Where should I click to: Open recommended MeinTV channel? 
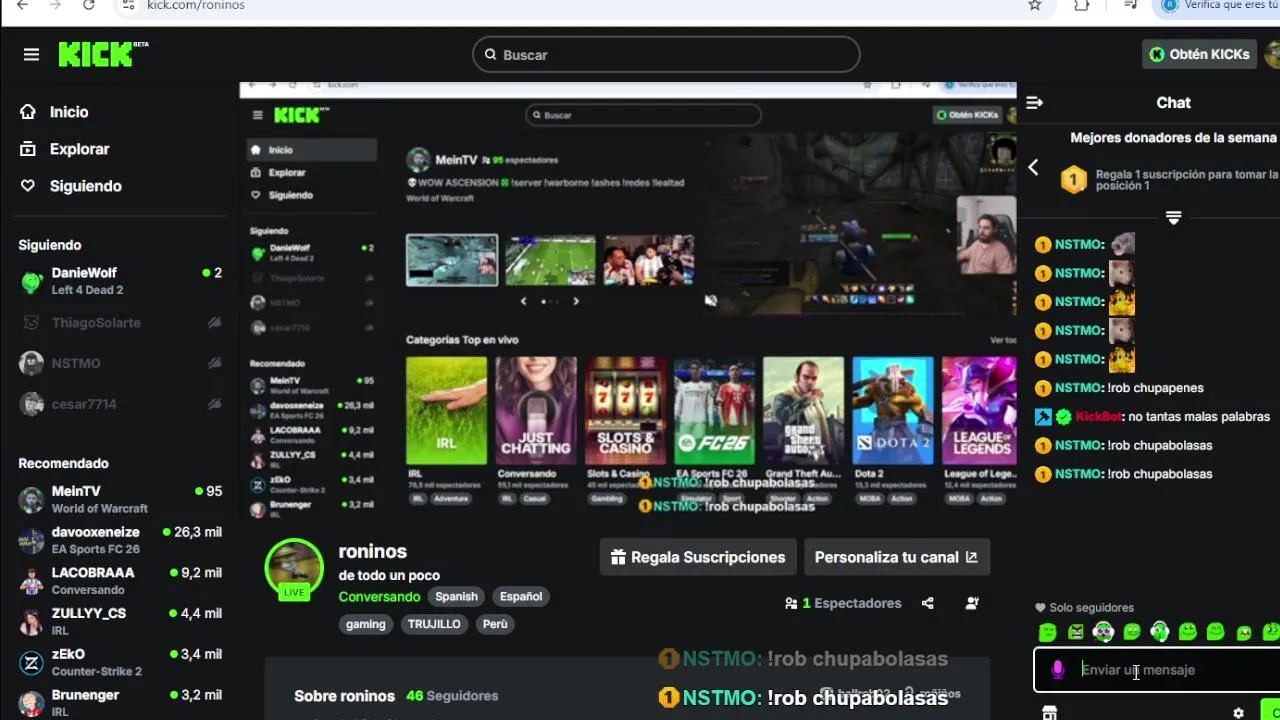coord(120,499)
